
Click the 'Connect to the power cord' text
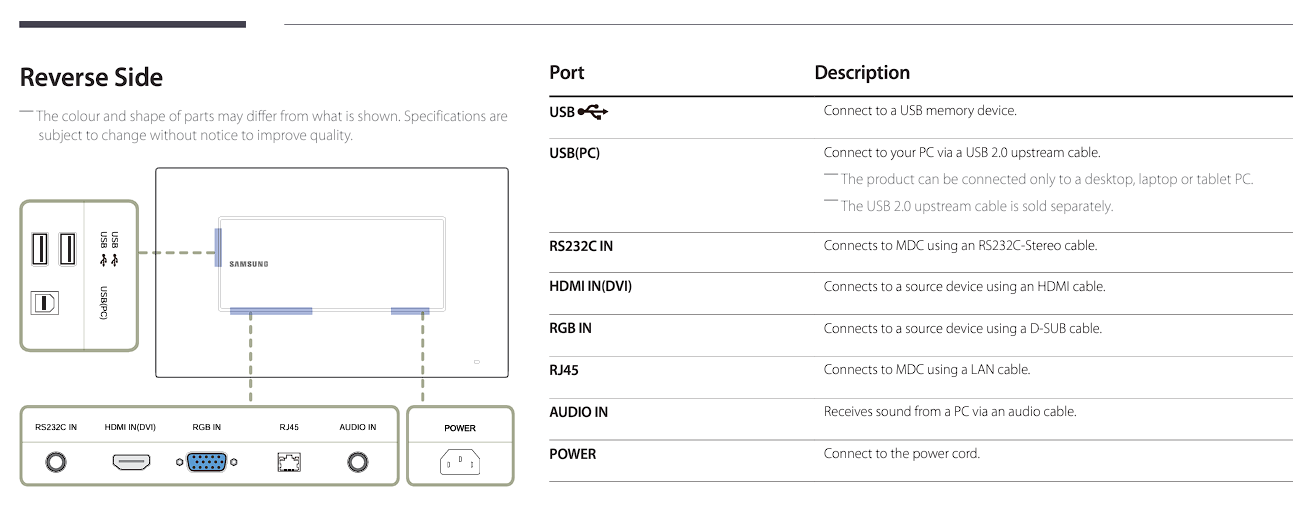tap(901, 454)
